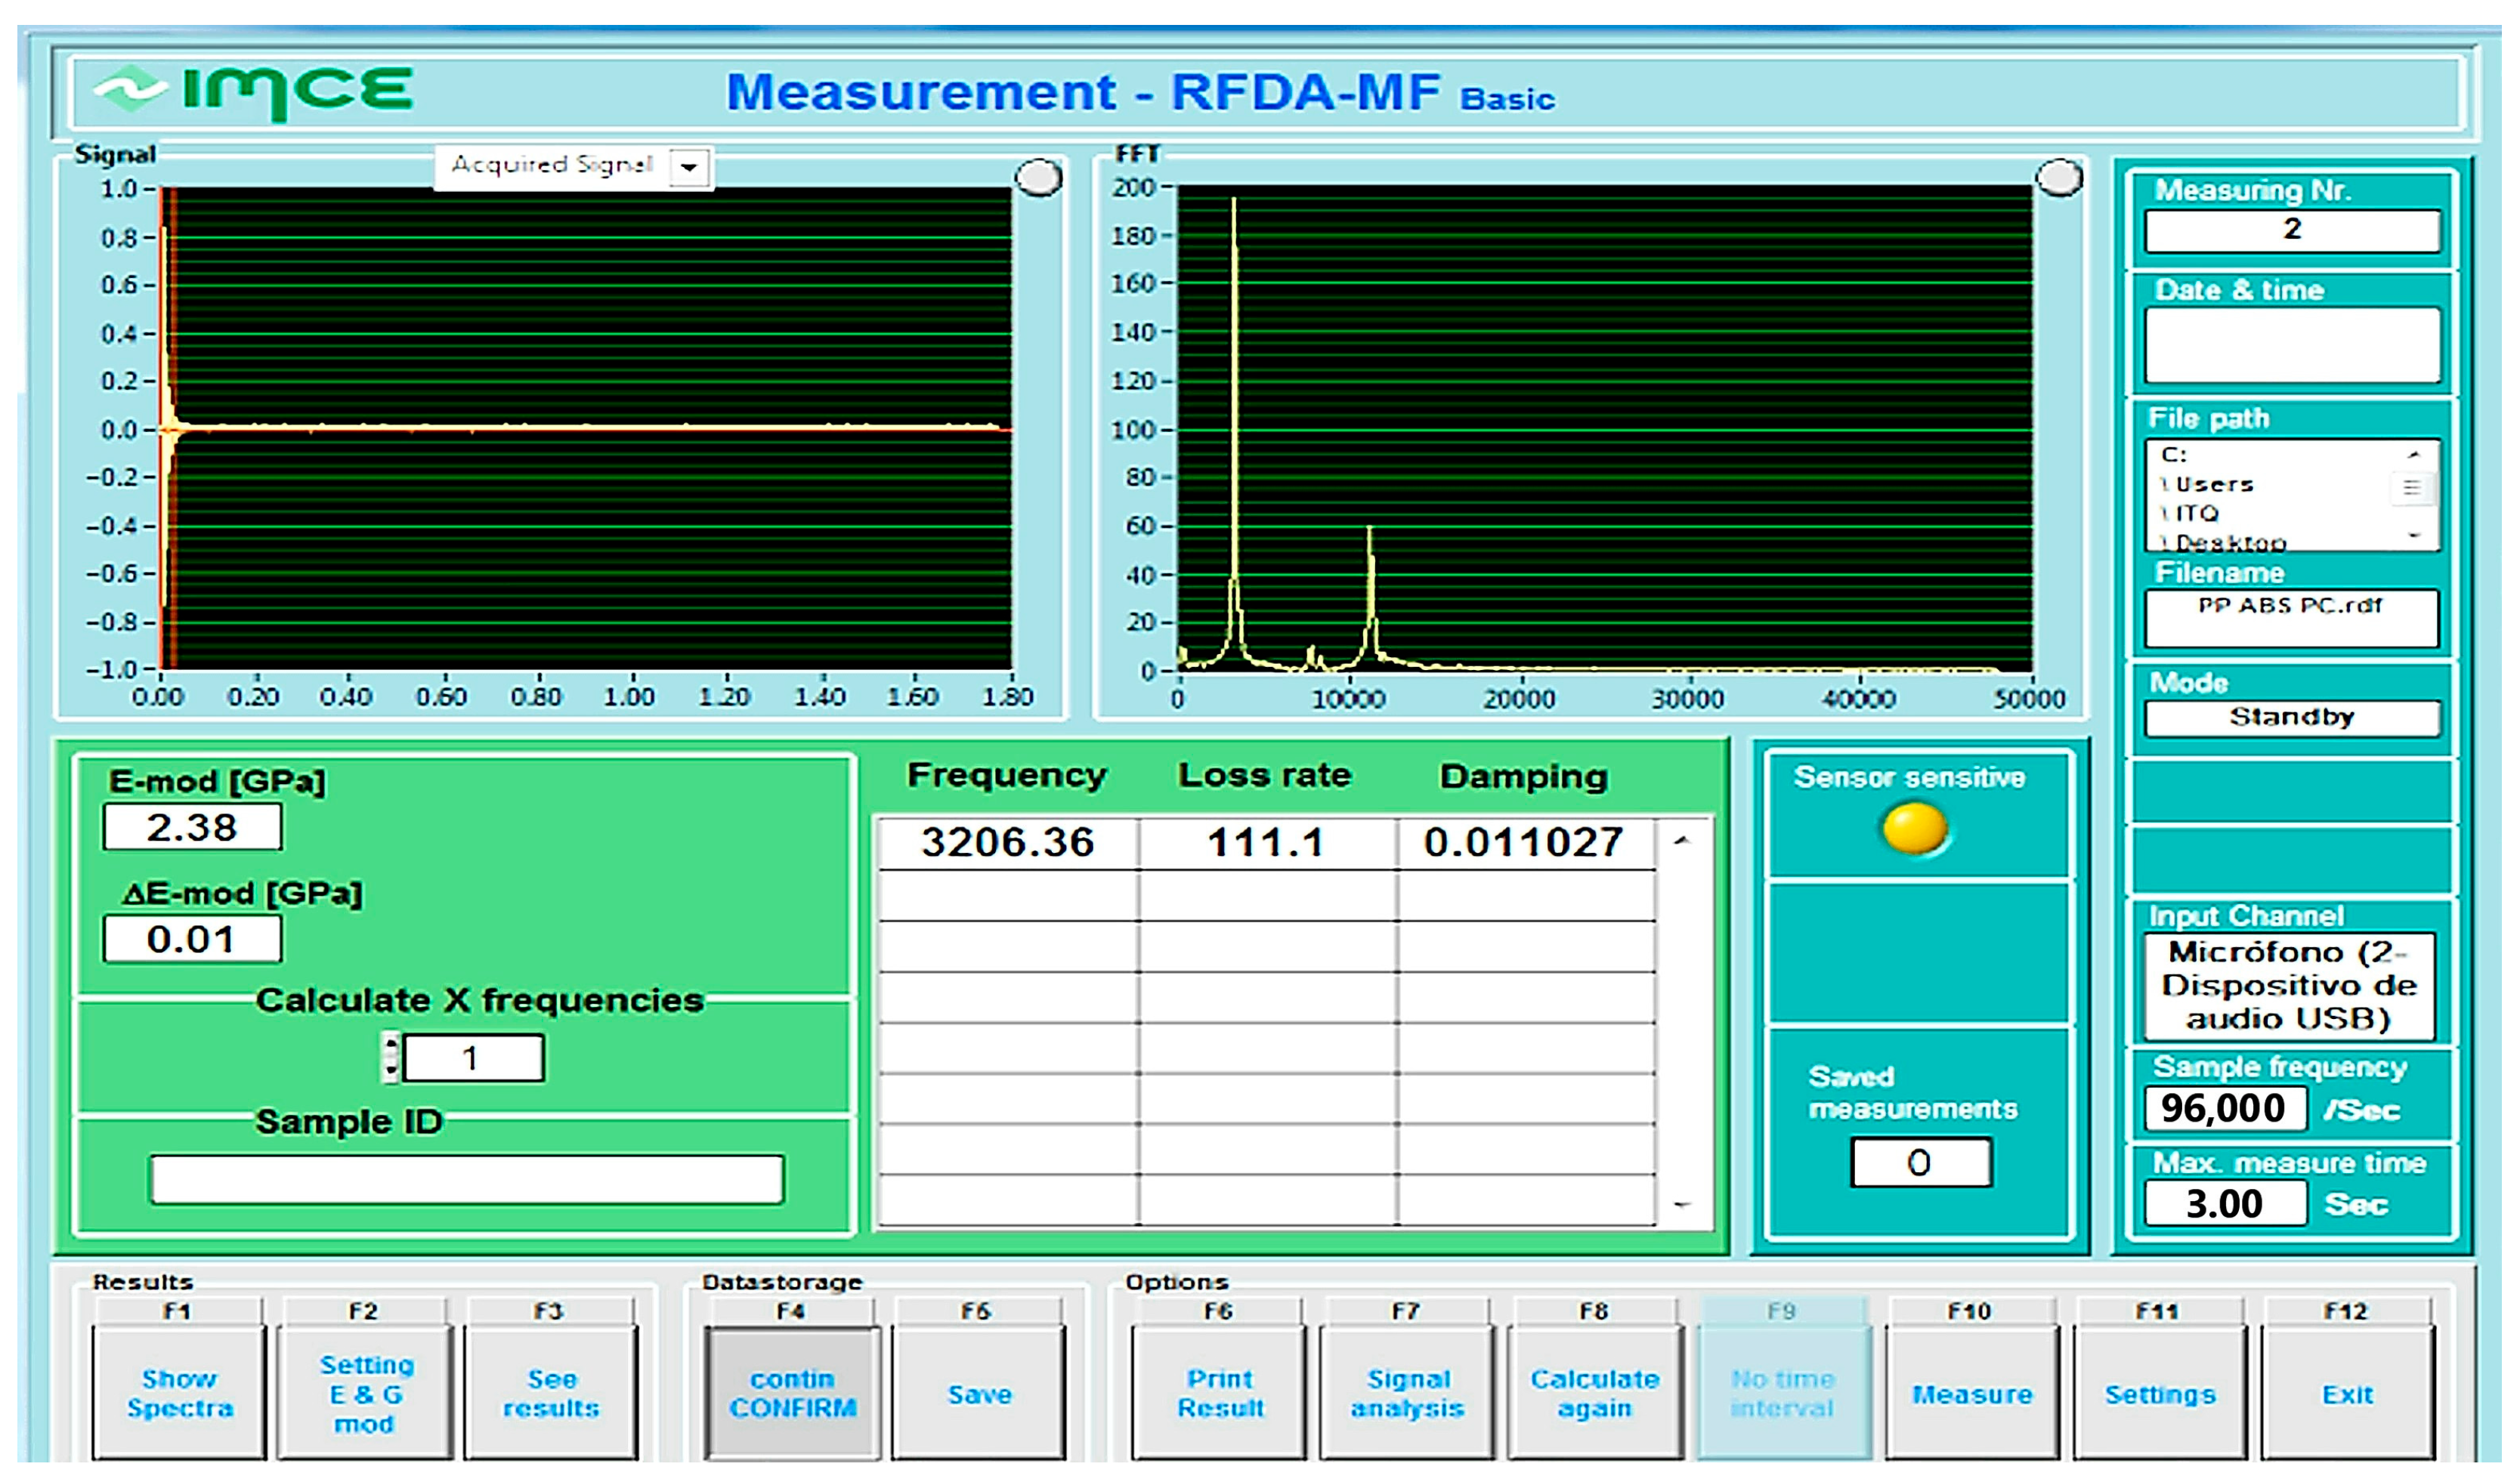2520x1476 pixels.
Task: Click Print Result button
Action: coord(1219,1392)
